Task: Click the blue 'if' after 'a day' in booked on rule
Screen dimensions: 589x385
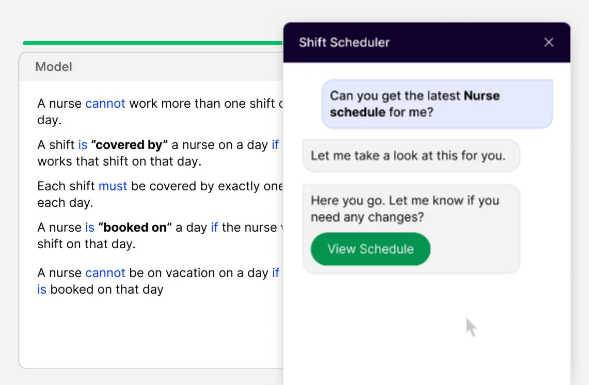Action: click(x=214, y=227)
